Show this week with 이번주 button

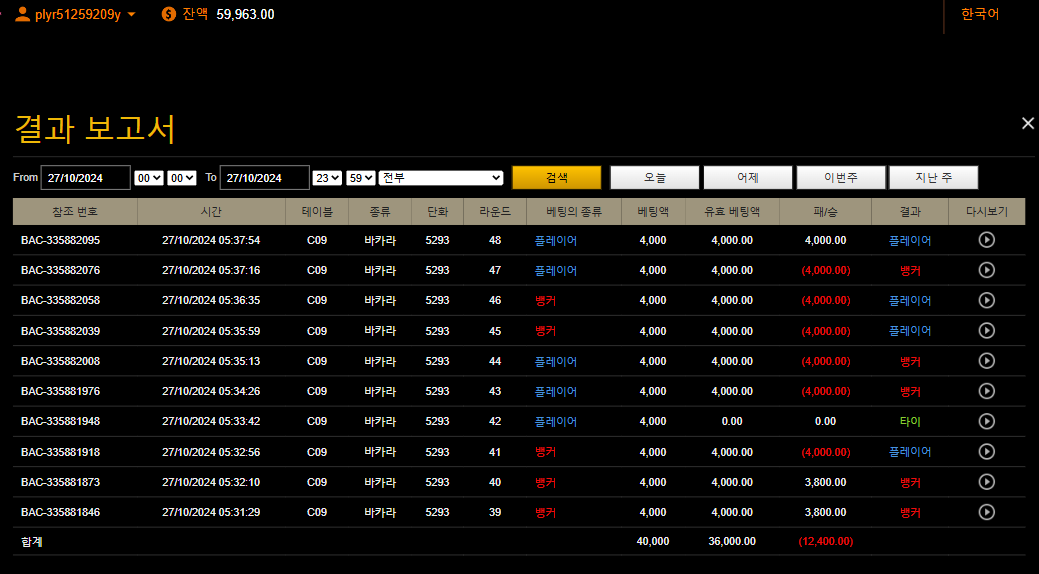(840, 177)
